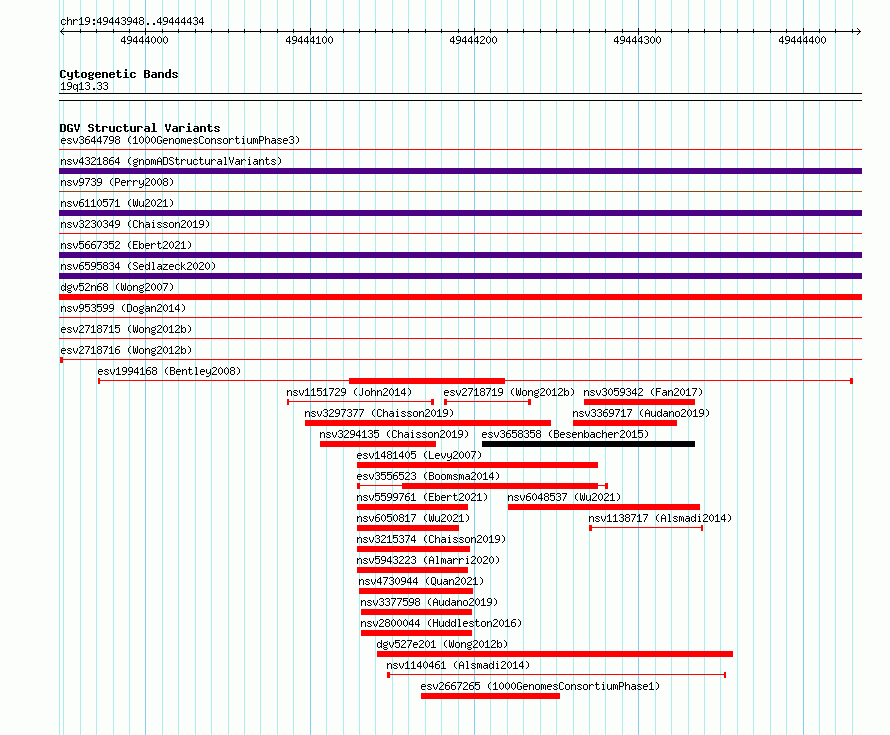This screenshot has width=890, height=735.
Task: Open nsv3297377 (Chaisson2019) label
Action: (379, 413)
